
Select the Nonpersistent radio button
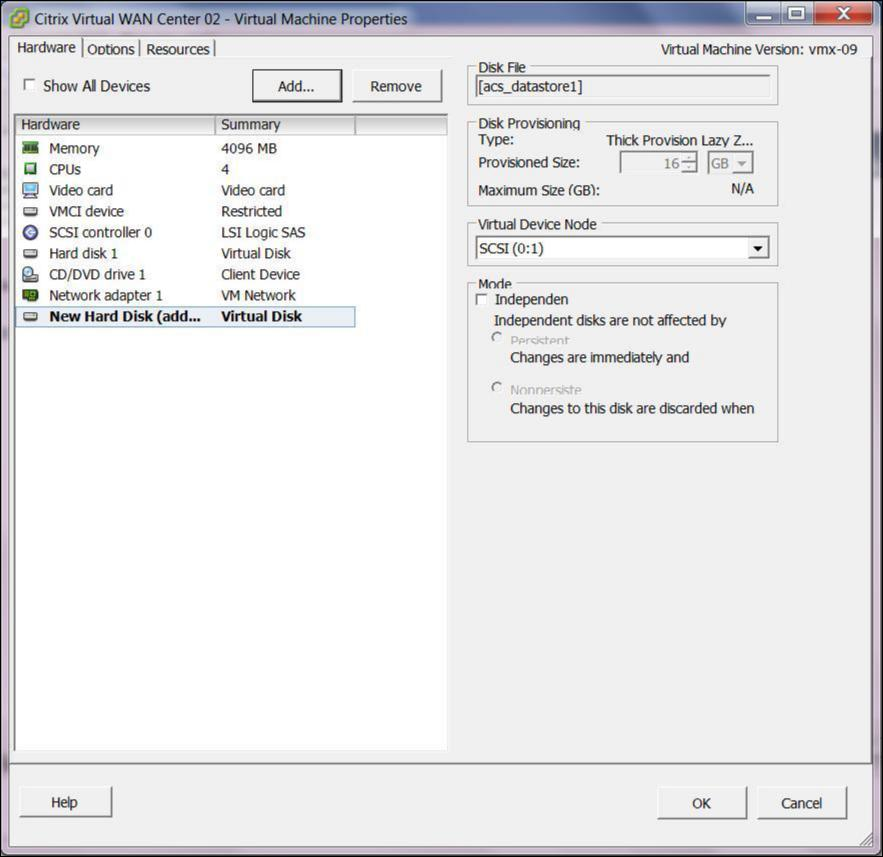[x=496, y=387]
